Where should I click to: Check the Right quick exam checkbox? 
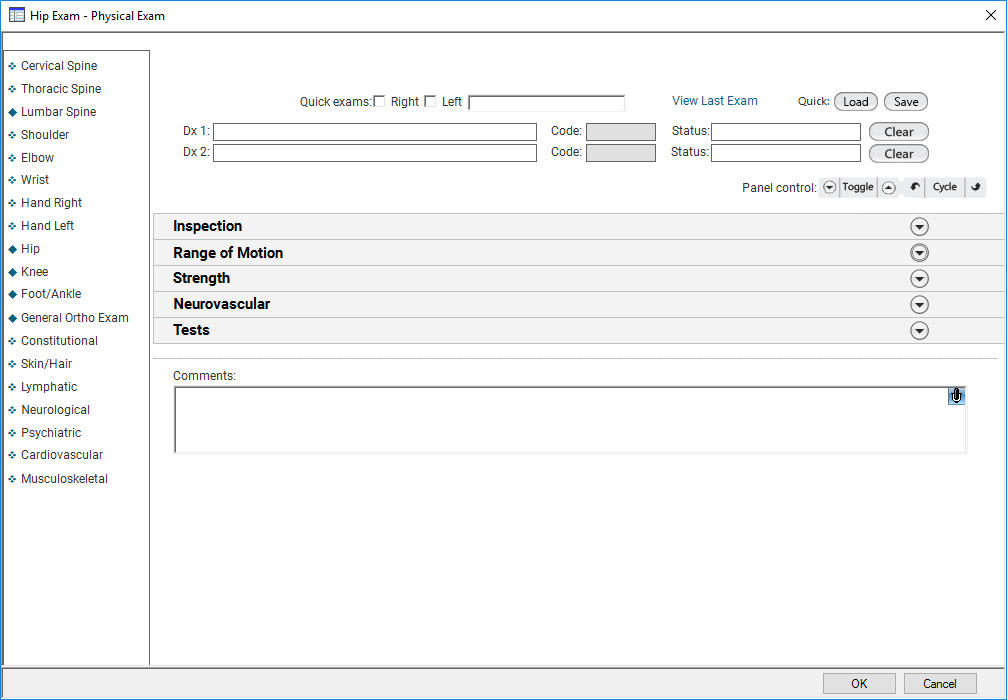[x=379, y=101]
